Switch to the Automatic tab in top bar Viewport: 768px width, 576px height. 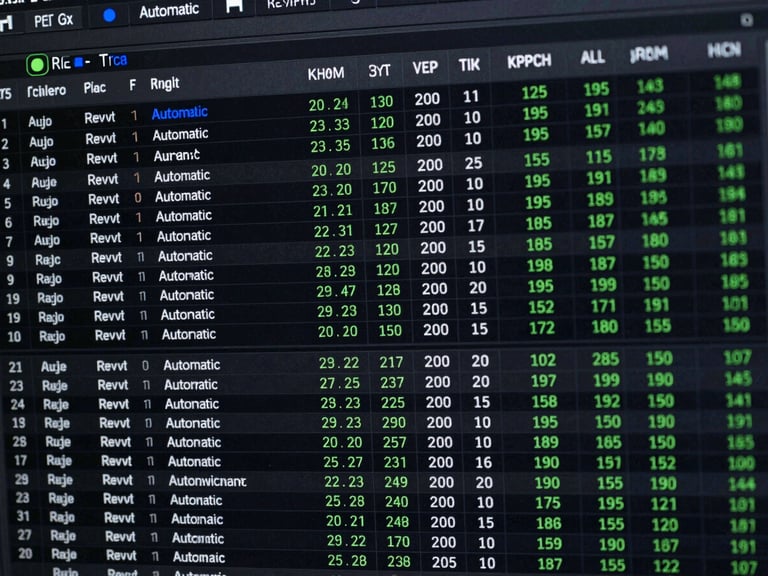tap(169, 10)
